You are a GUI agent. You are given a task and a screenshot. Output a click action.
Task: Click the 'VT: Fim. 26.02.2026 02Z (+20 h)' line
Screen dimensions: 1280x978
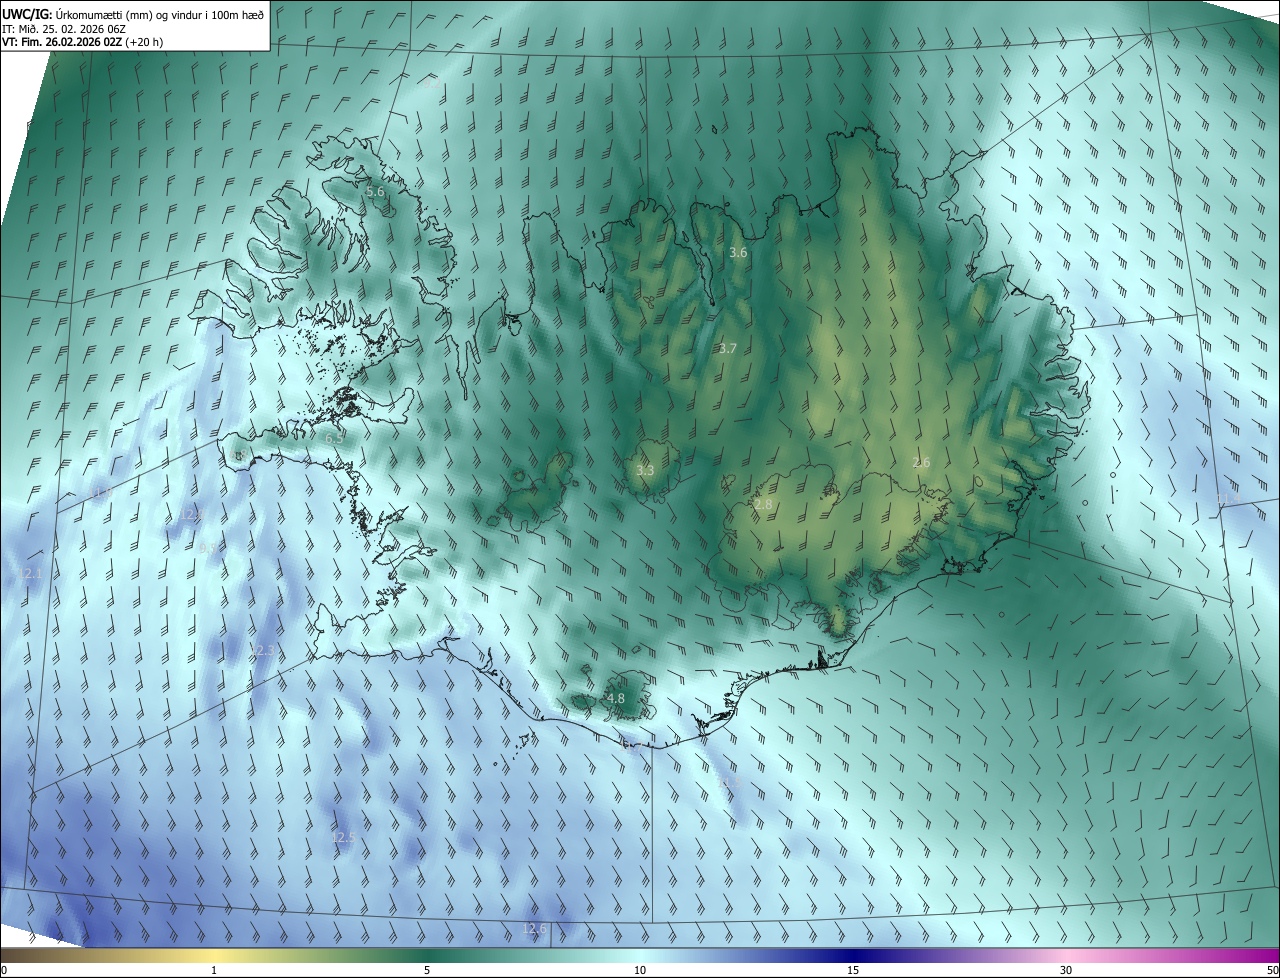coord(83,42)
